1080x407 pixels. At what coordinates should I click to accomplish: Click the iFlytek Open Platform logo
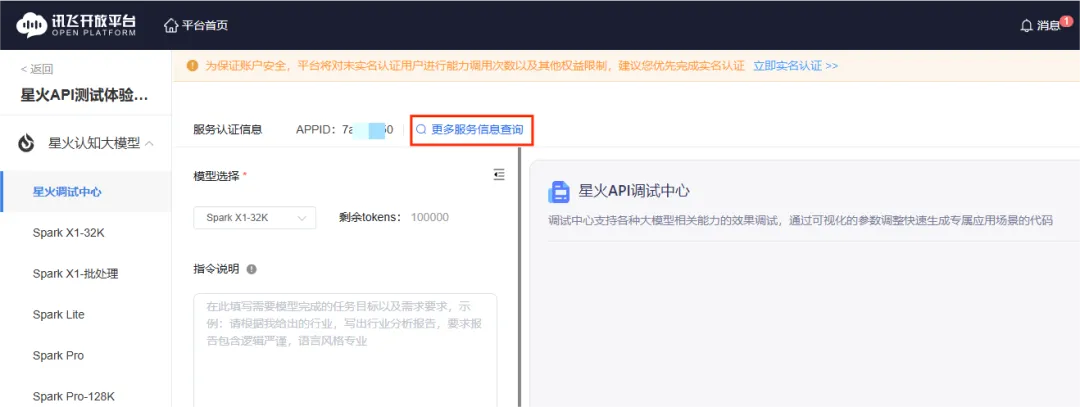click(76, 25)
